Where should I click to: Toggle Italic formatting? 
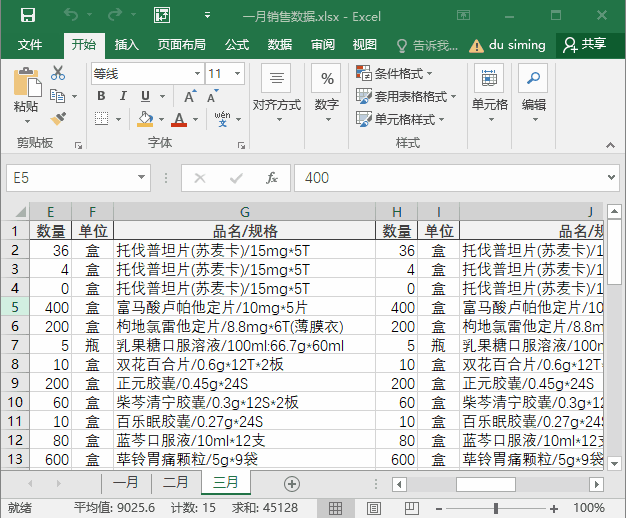123,96
